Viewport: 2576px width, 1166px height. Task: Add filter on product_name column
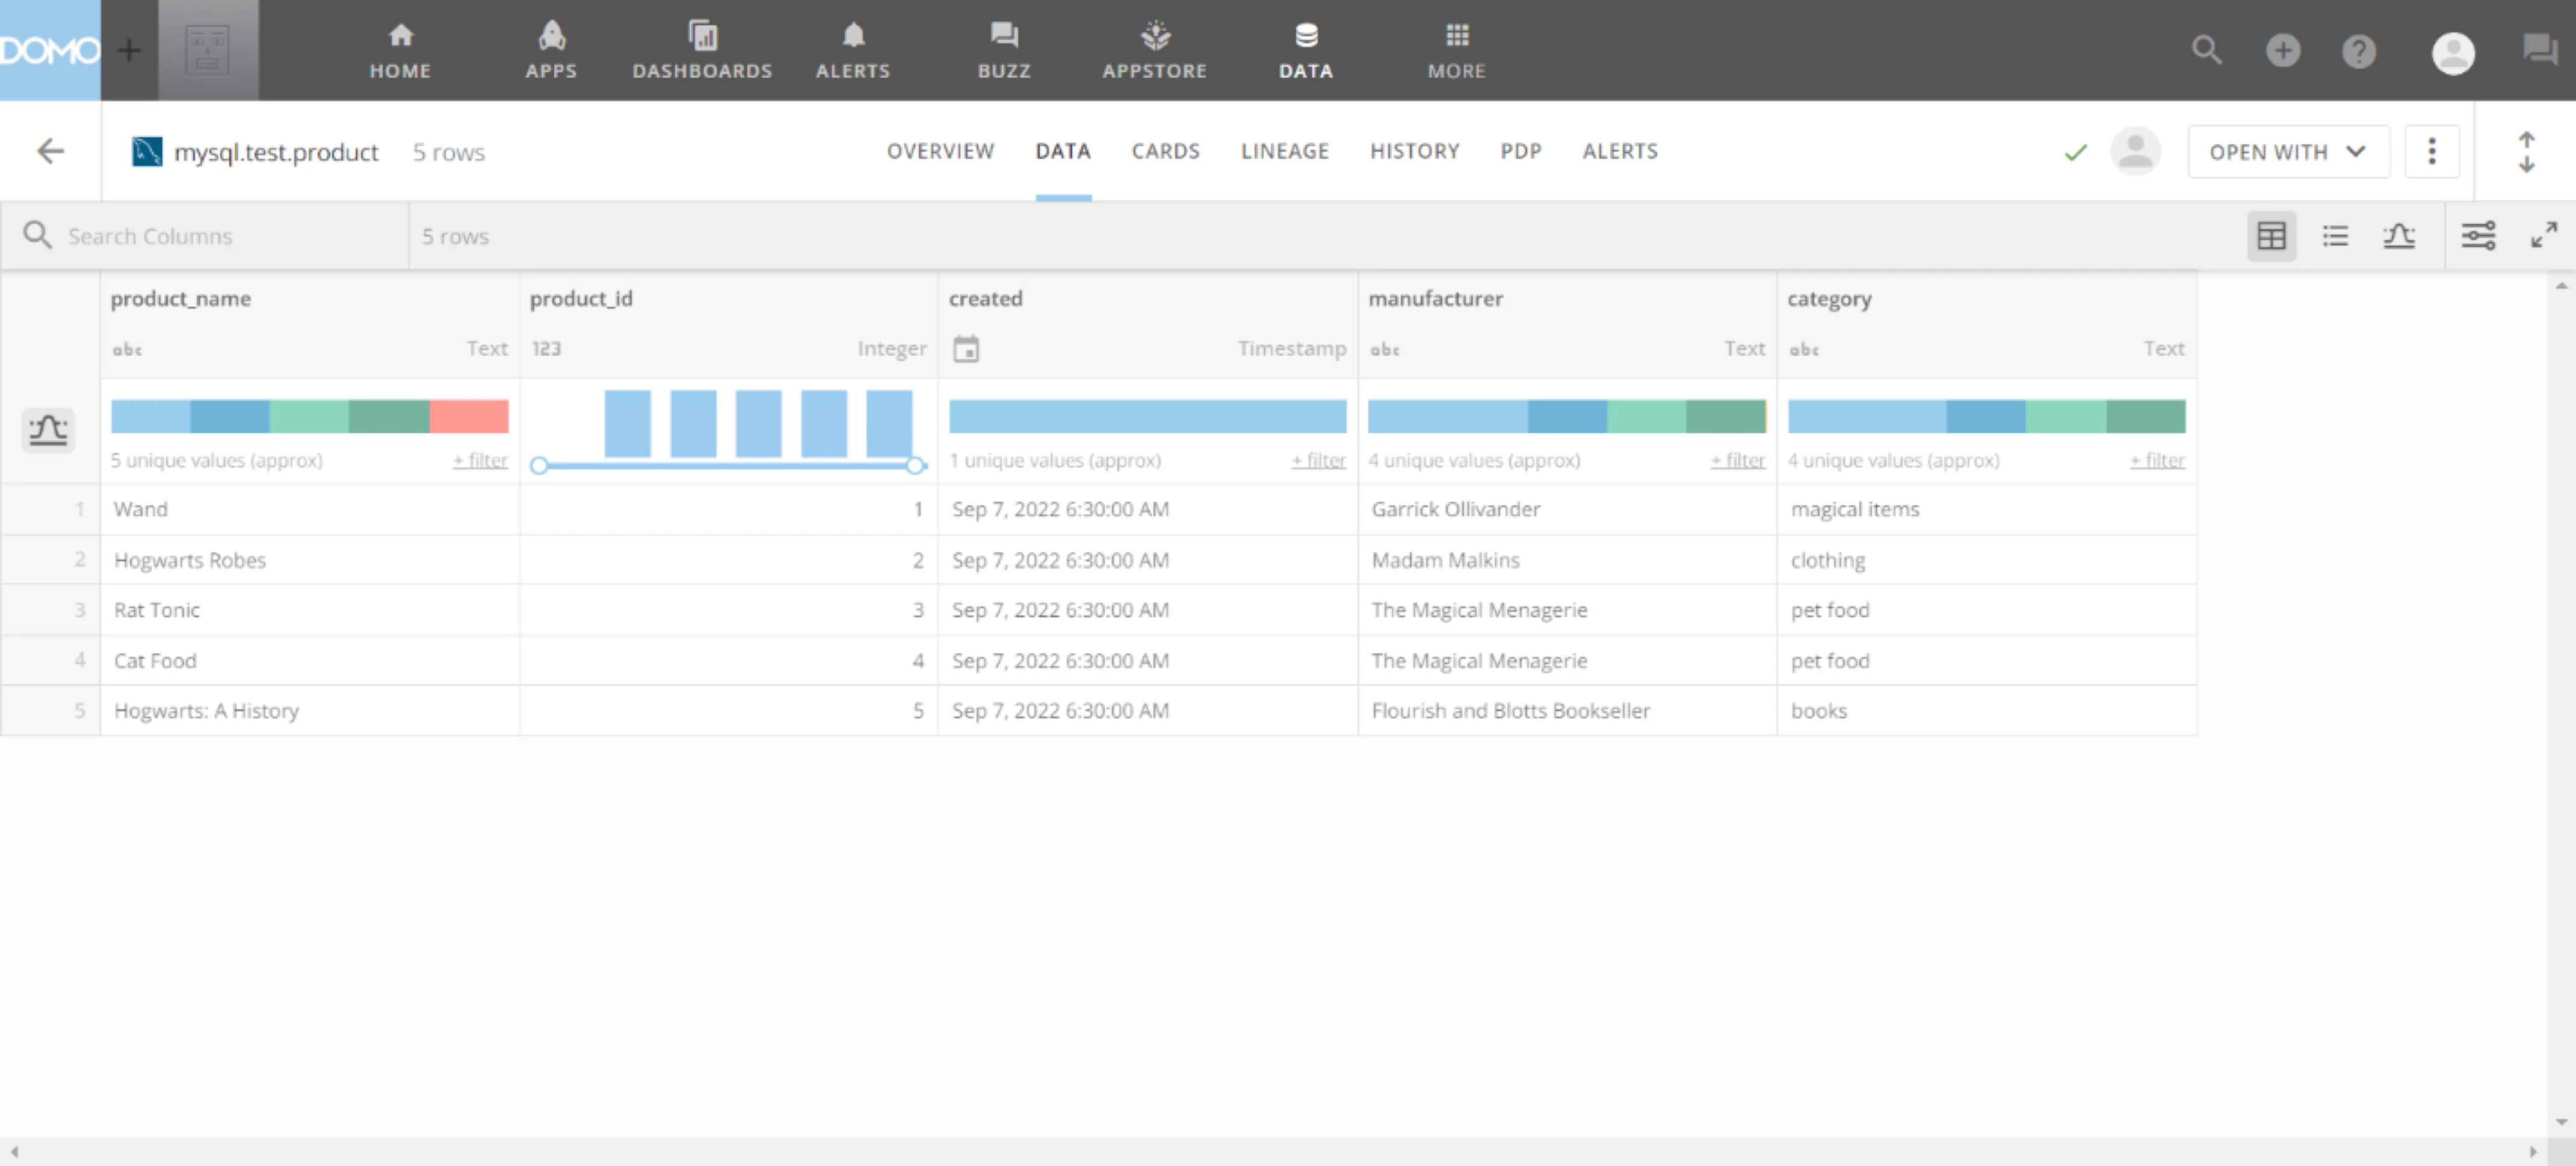click(480, 460)
